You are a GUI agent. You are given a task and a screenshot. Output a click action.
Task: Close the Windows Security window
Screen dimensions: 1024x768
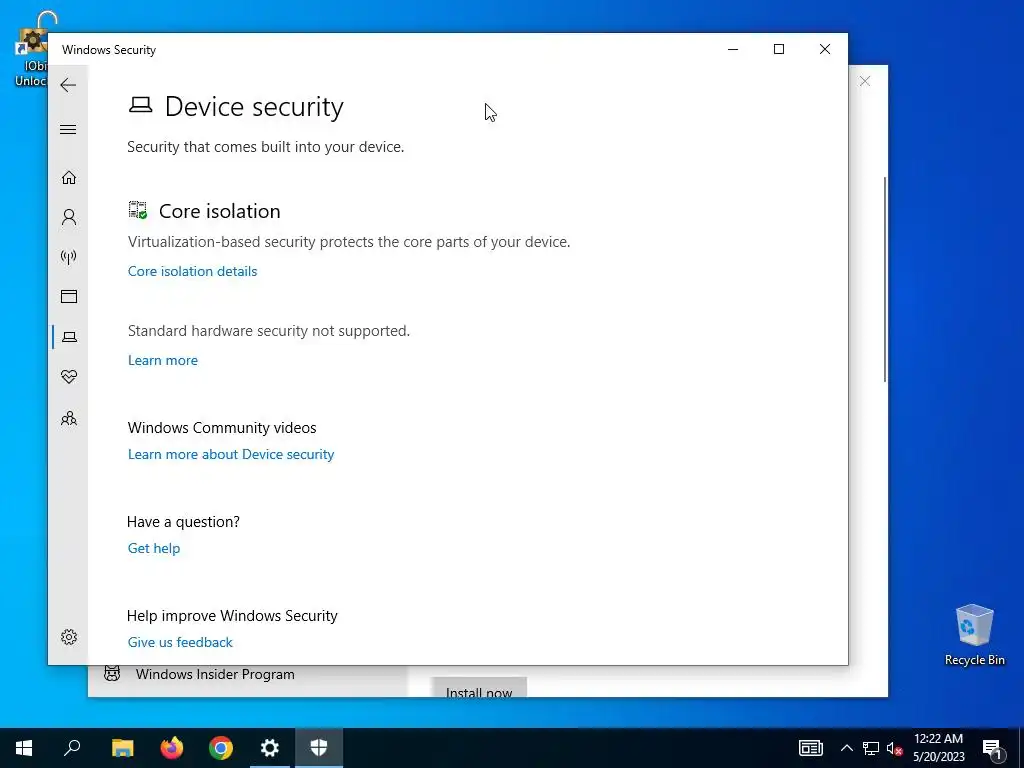click(825, 50)
